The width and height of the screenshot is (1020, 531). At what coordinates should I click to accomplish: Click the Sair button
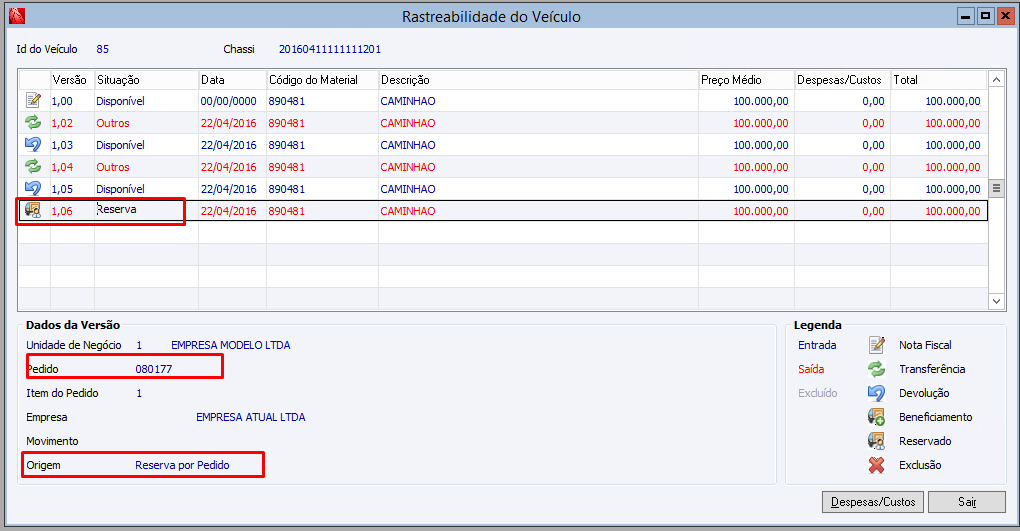(x=967, y=502)
